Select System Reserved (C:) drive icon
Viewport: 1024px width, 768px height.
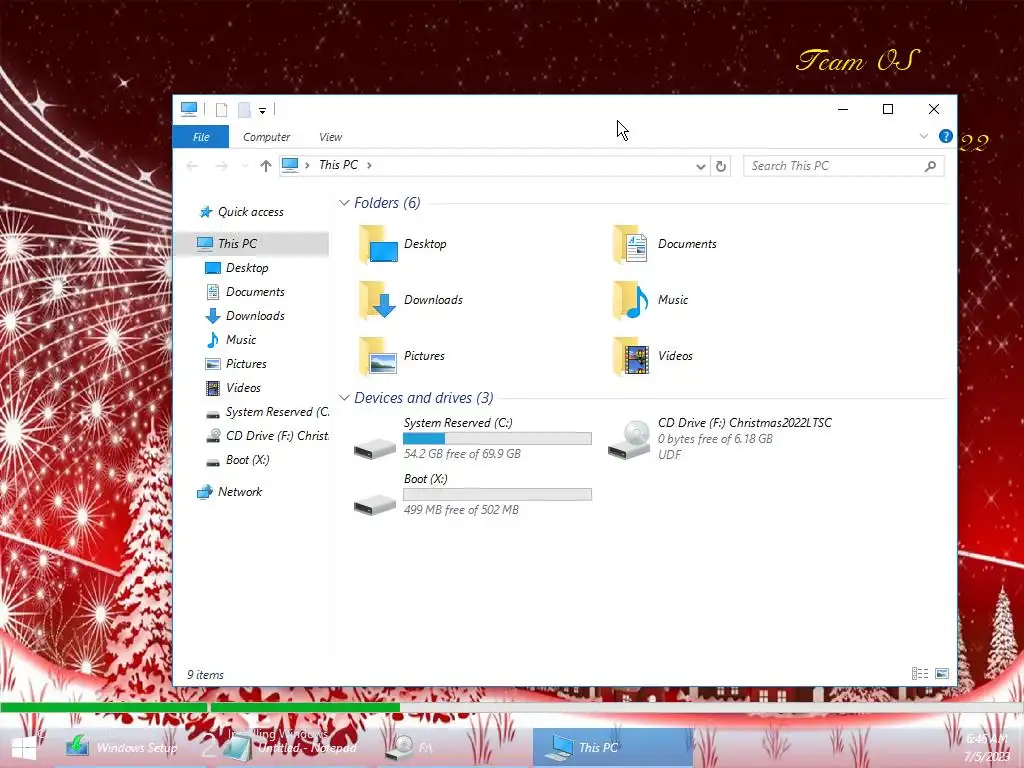click(374, 447)
